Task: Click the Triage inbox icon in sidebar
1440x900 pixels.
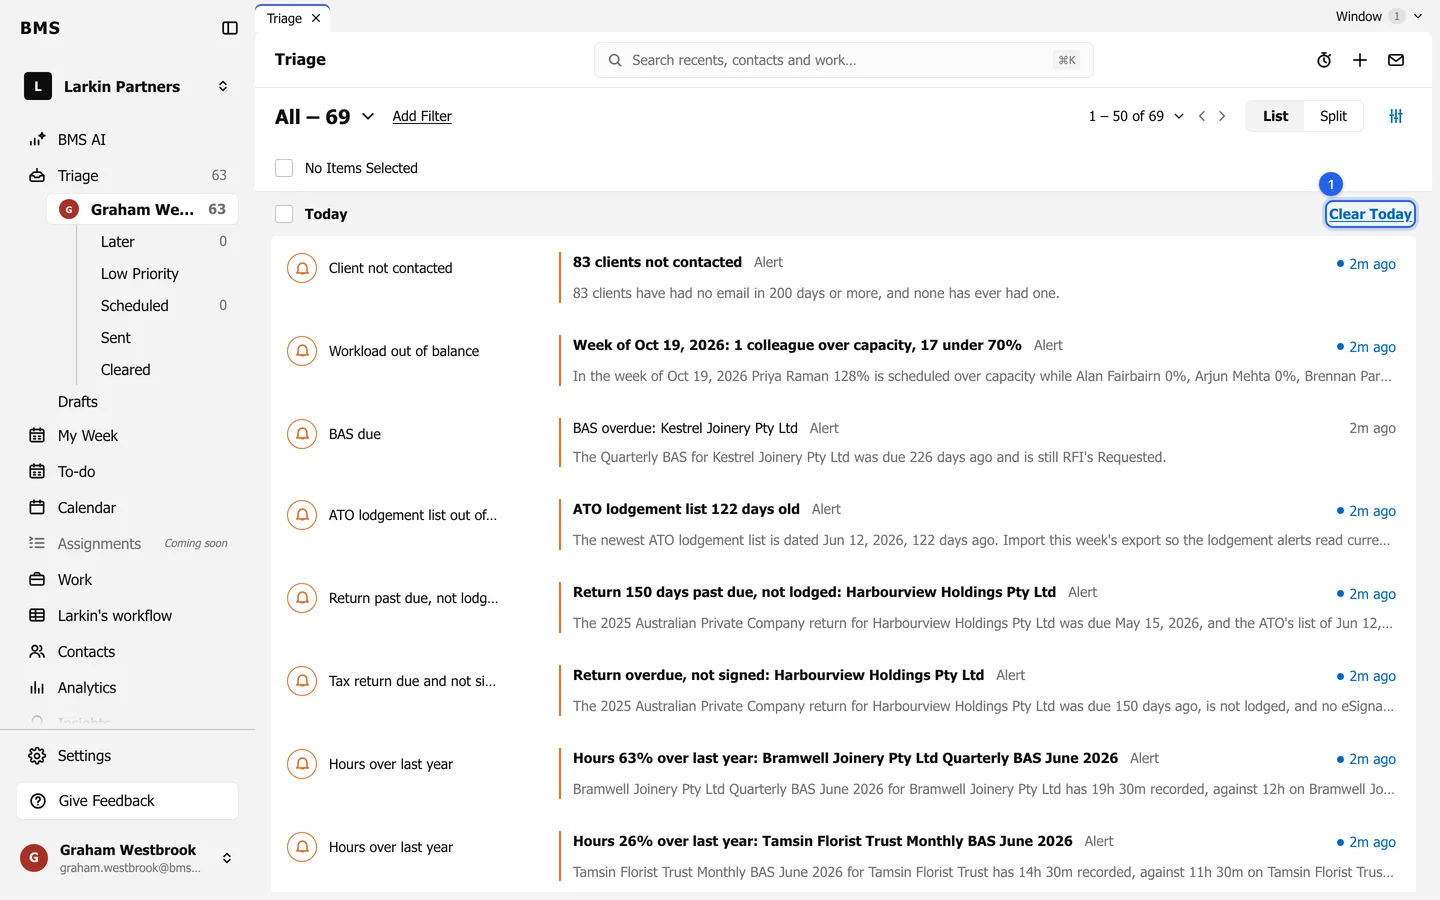Action: (37, 176)
